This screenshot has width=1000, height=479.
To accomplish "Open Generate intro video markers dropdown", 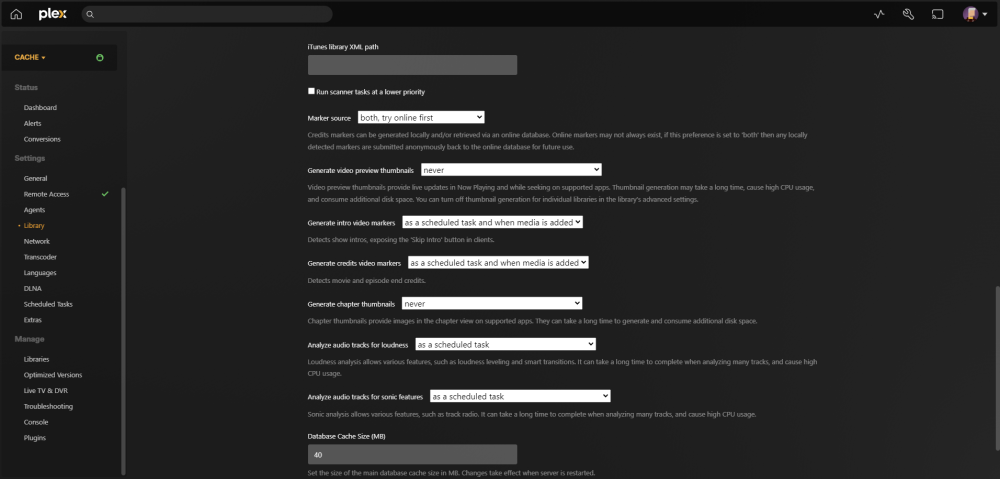I will coord(492,222).
